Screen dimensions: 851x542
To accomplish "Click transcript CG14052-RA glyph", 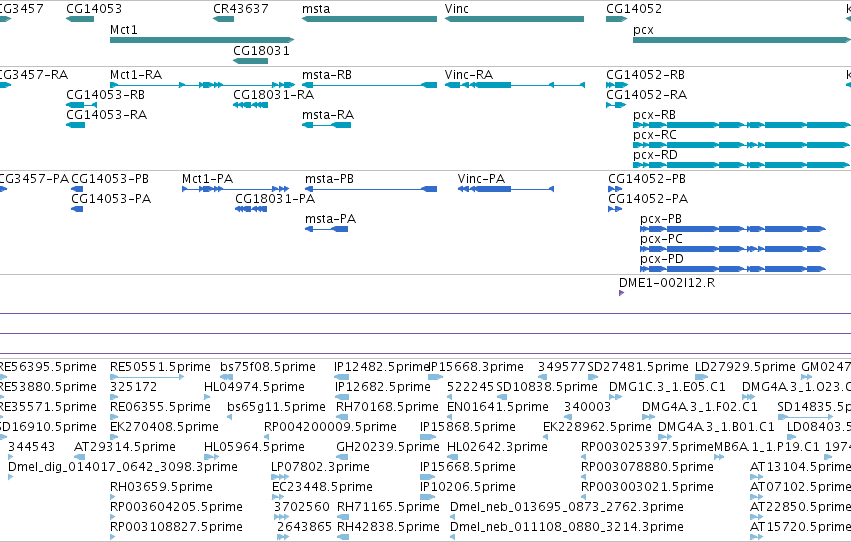I will point(616,105).
